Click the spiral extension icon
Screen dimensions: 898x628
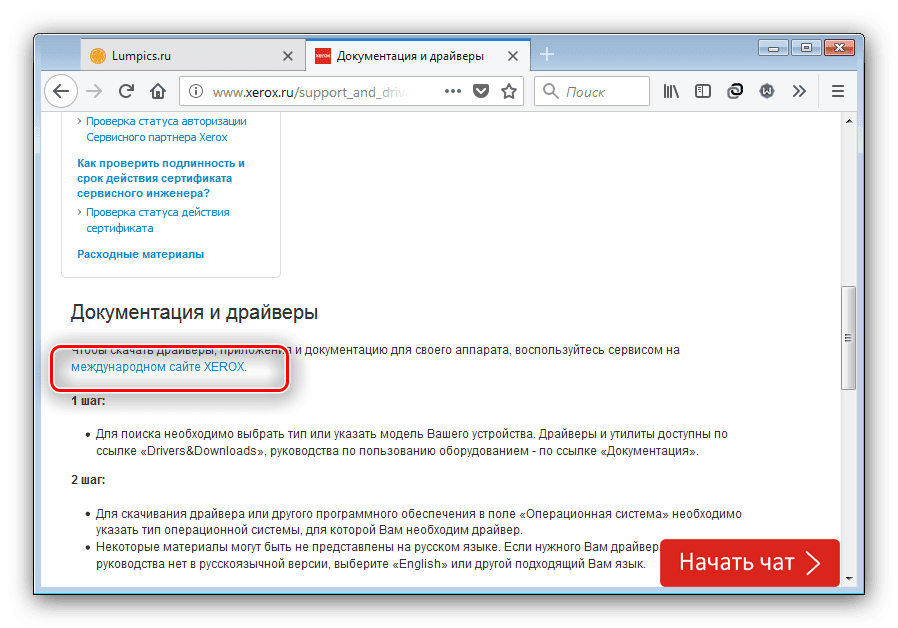pos(735,91)
